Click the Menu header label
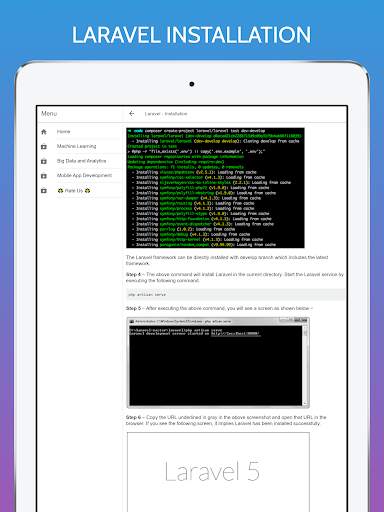 pos(49,113)
